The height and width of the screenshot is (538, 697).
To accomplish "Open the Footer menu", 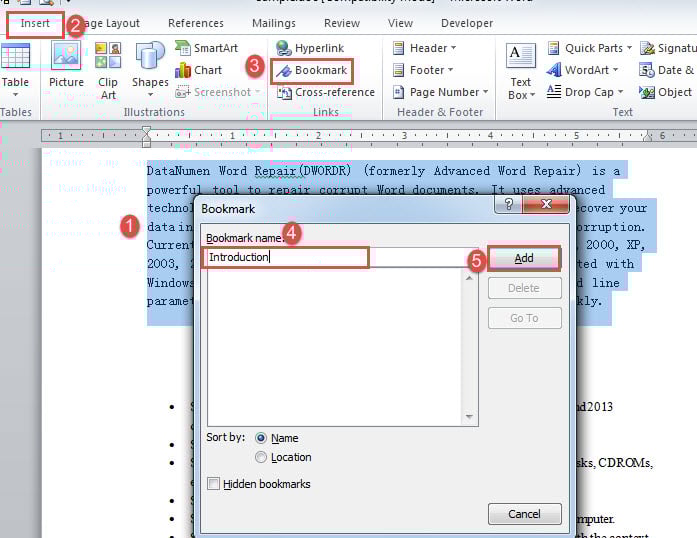I will (423, 70).
